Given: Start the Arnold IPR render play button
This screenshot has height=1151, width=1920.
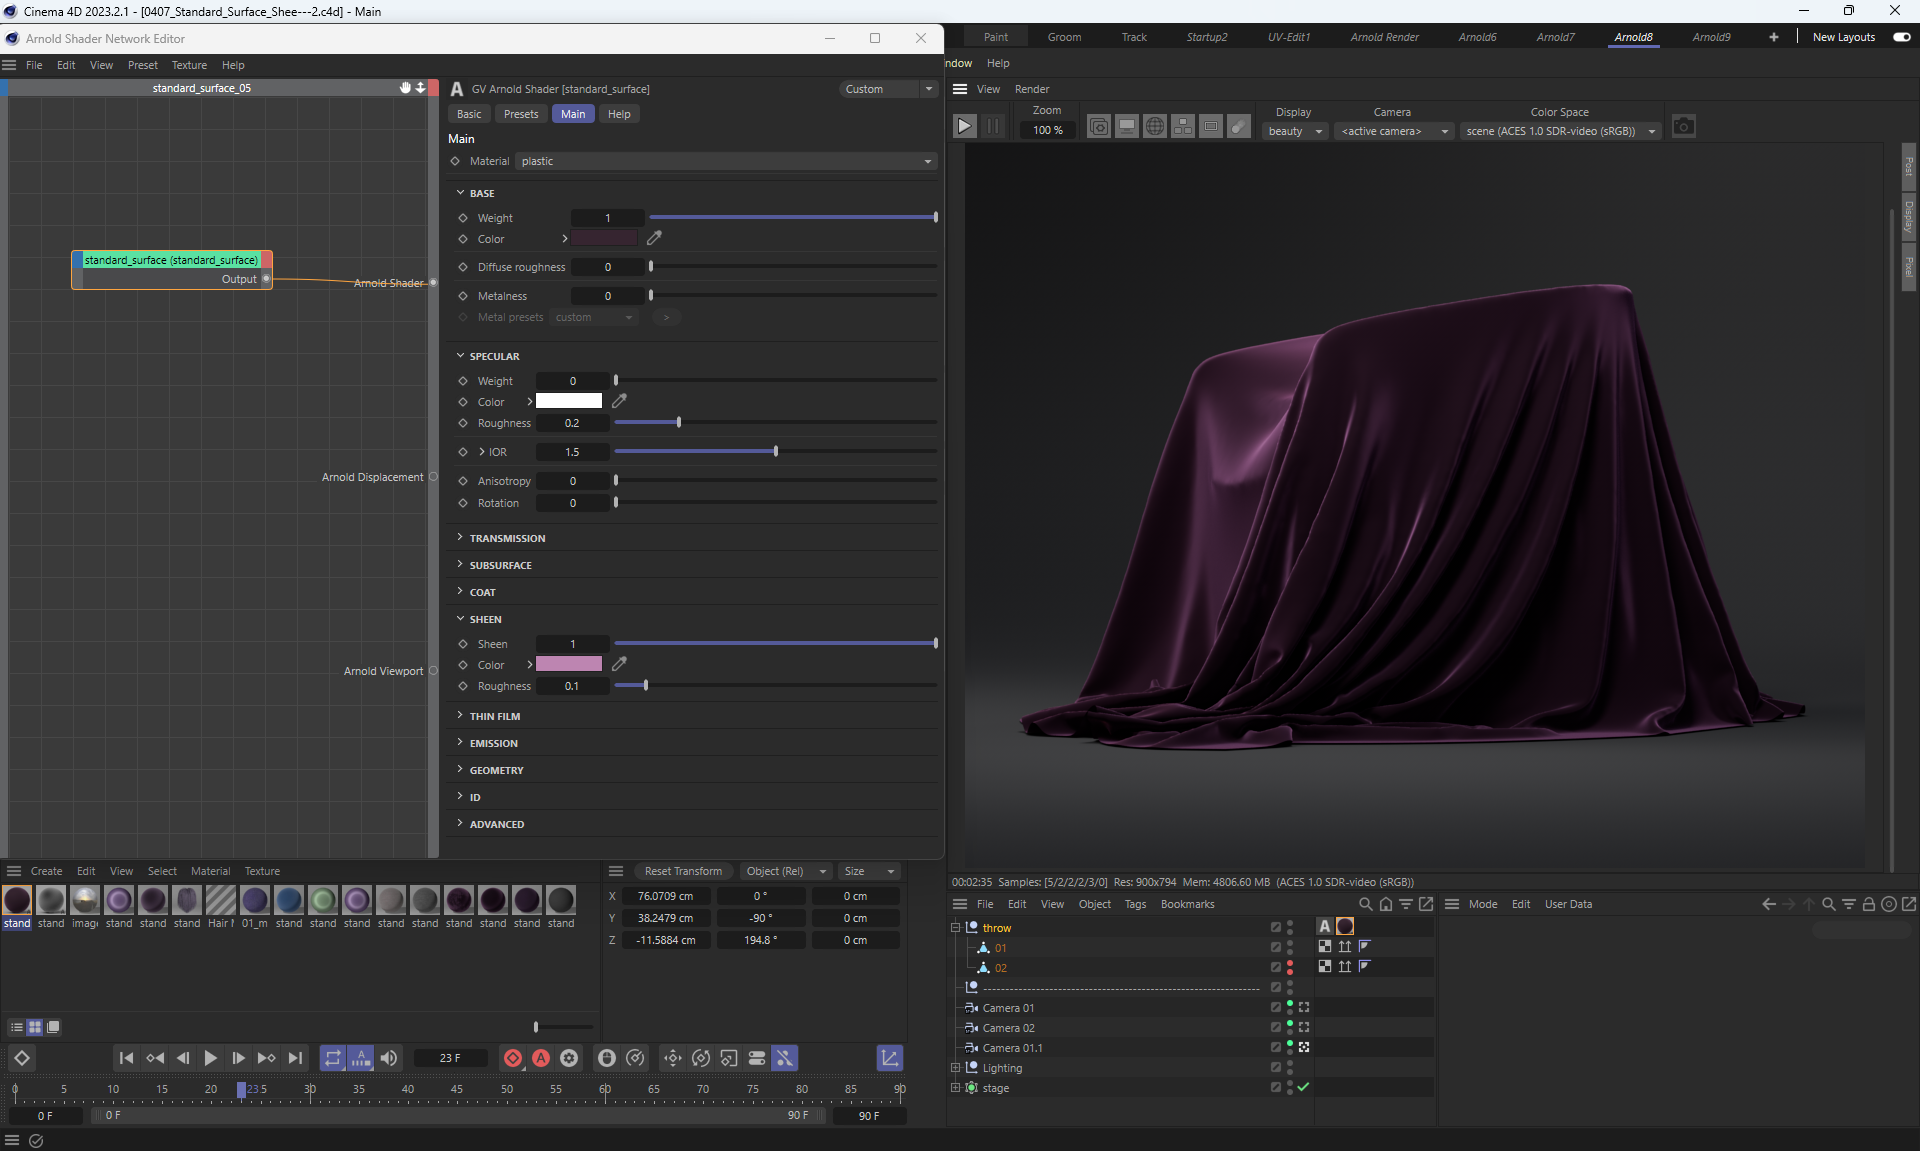Looking at the screenshot, I should tap(964, 127).
